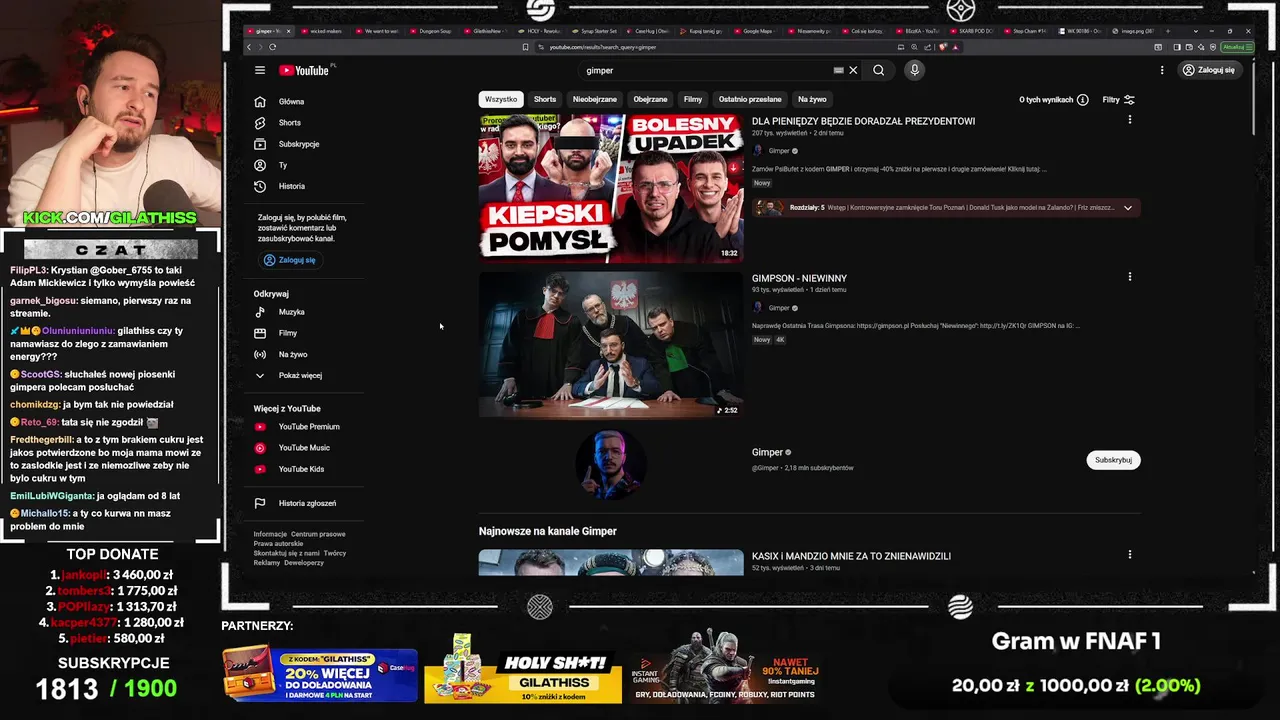Open Subskrypcje in the sidebar
Viewport: 1280px width, 720px height.
tap(299, 144)
